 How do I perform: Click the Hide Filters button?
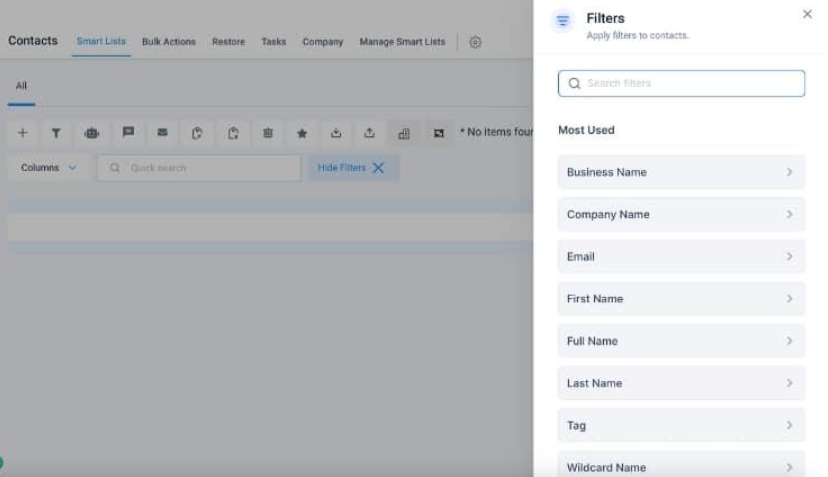point(352,167)
